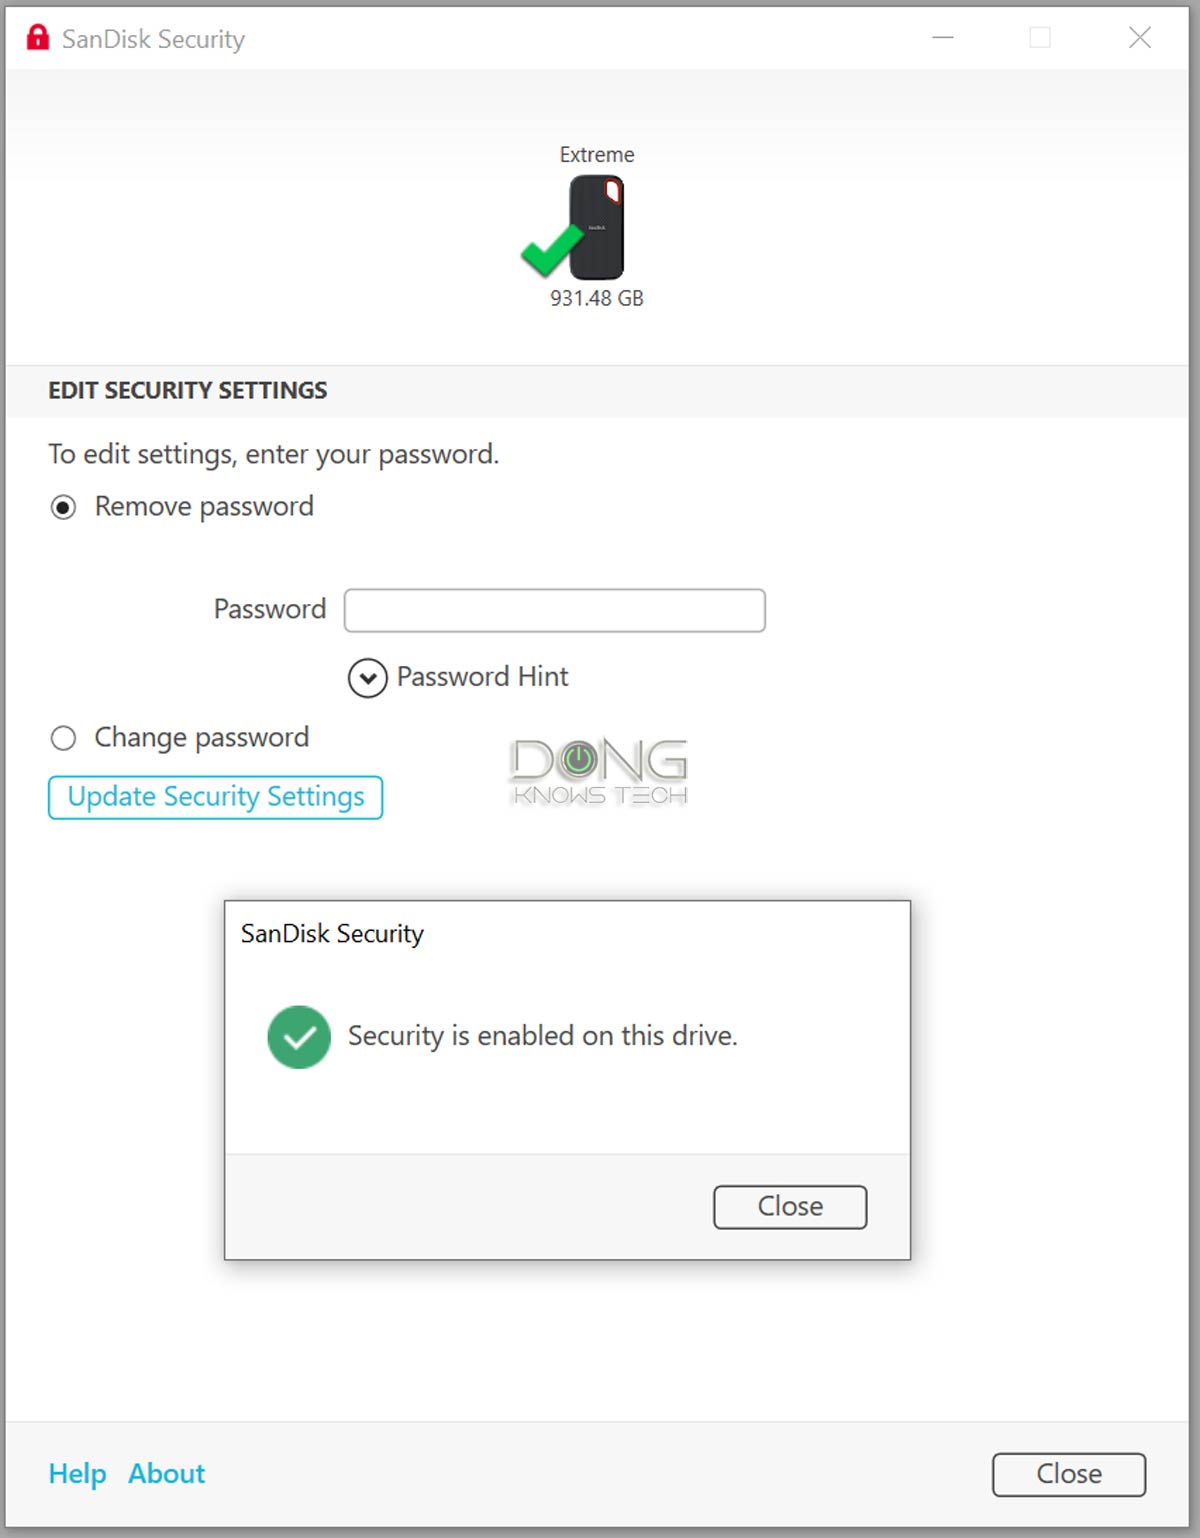This screenshot has height=1538, width=1200.
Task: Select the Remove password option
Action: point(63,508)
